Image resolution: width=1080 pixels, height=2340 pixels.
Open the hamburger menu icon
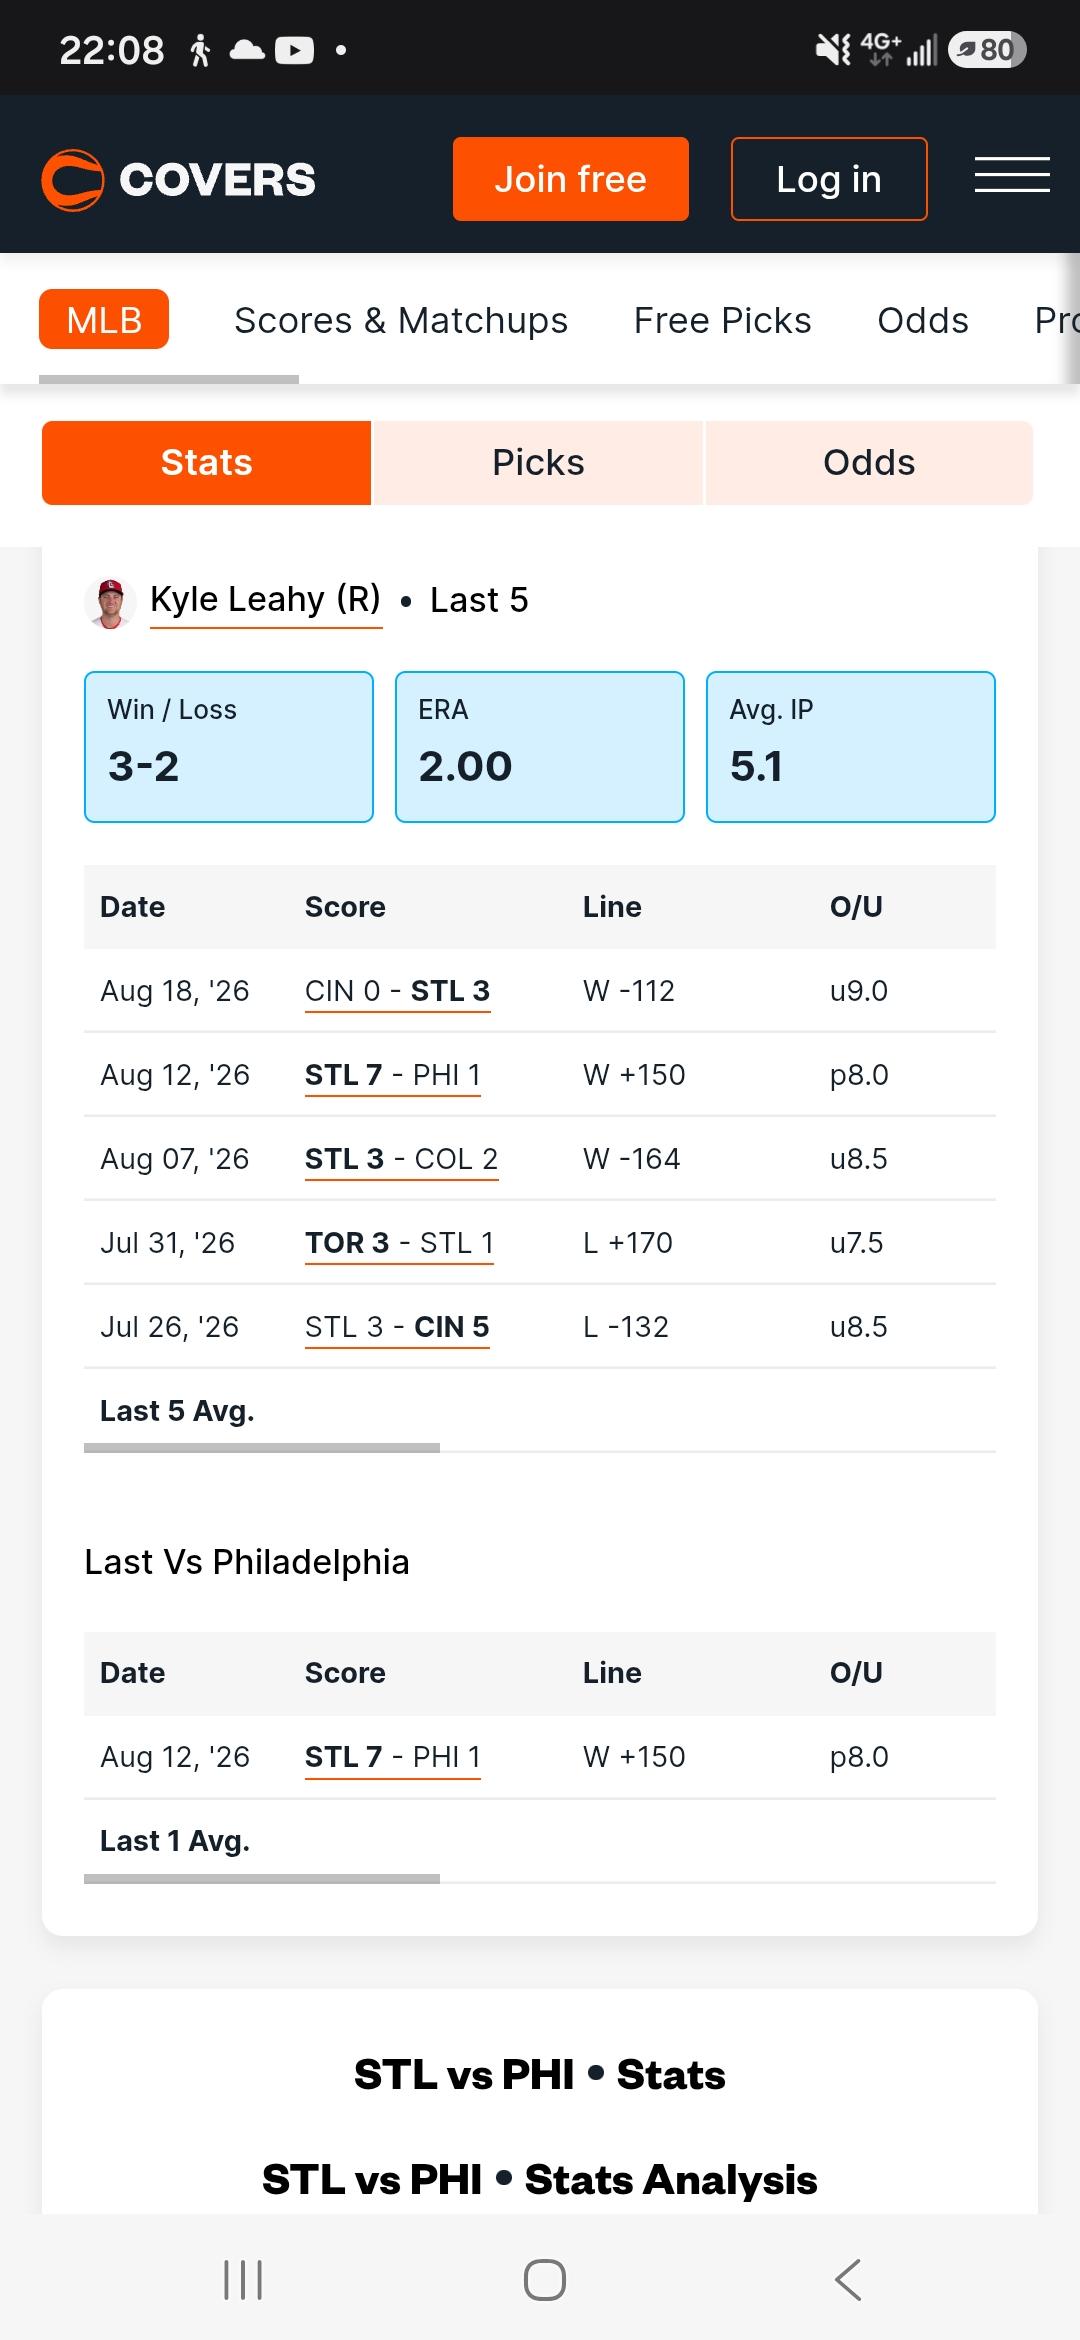1012,175
